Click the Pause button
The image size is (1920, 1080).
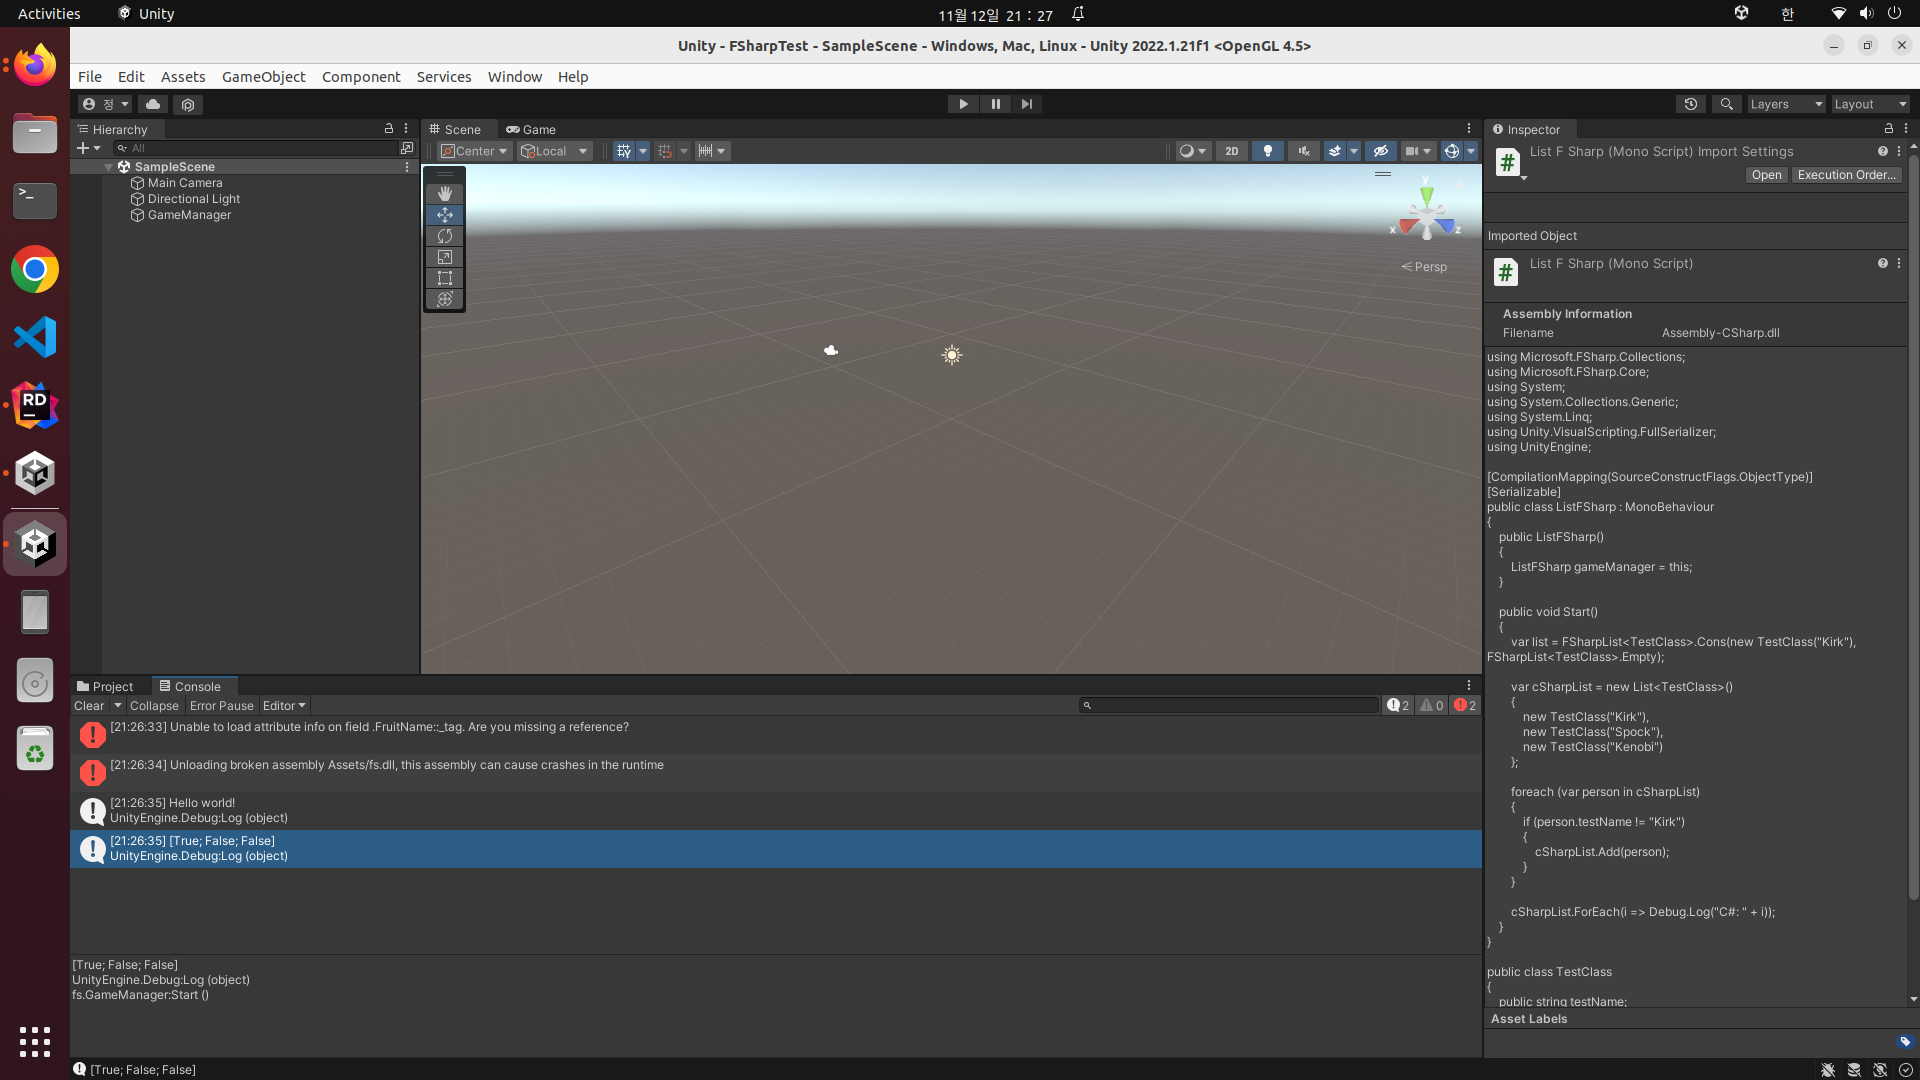pyautogui.click(x=995, y=104)
